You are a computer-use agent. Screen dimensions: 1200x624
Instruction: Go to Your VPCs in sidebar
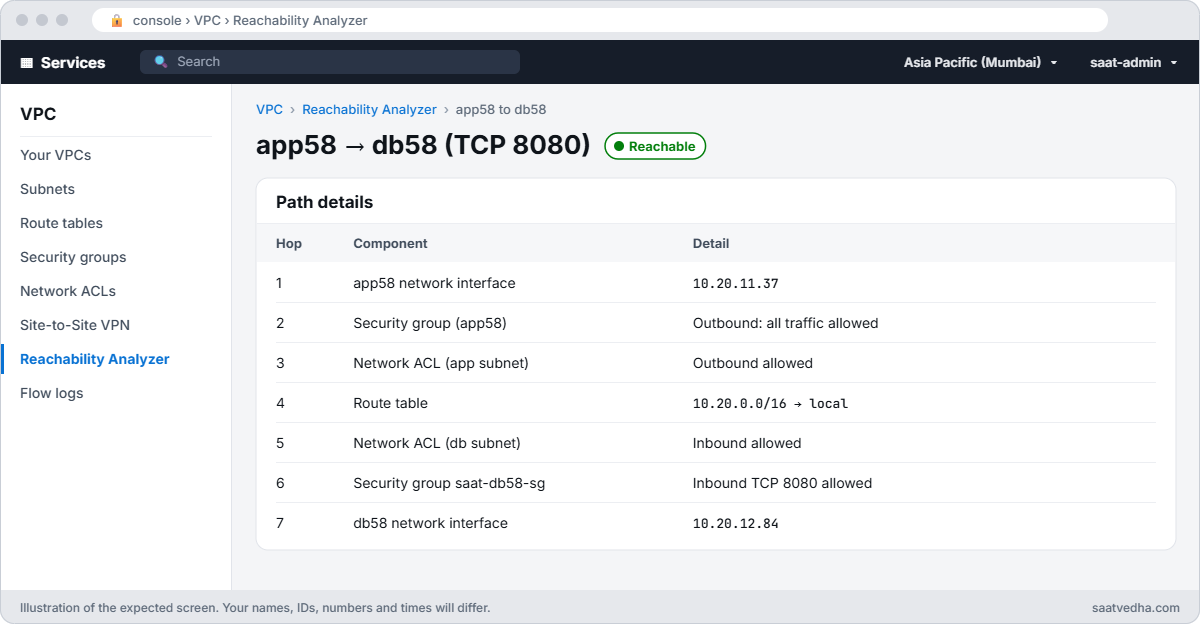[x=56, y=155]
